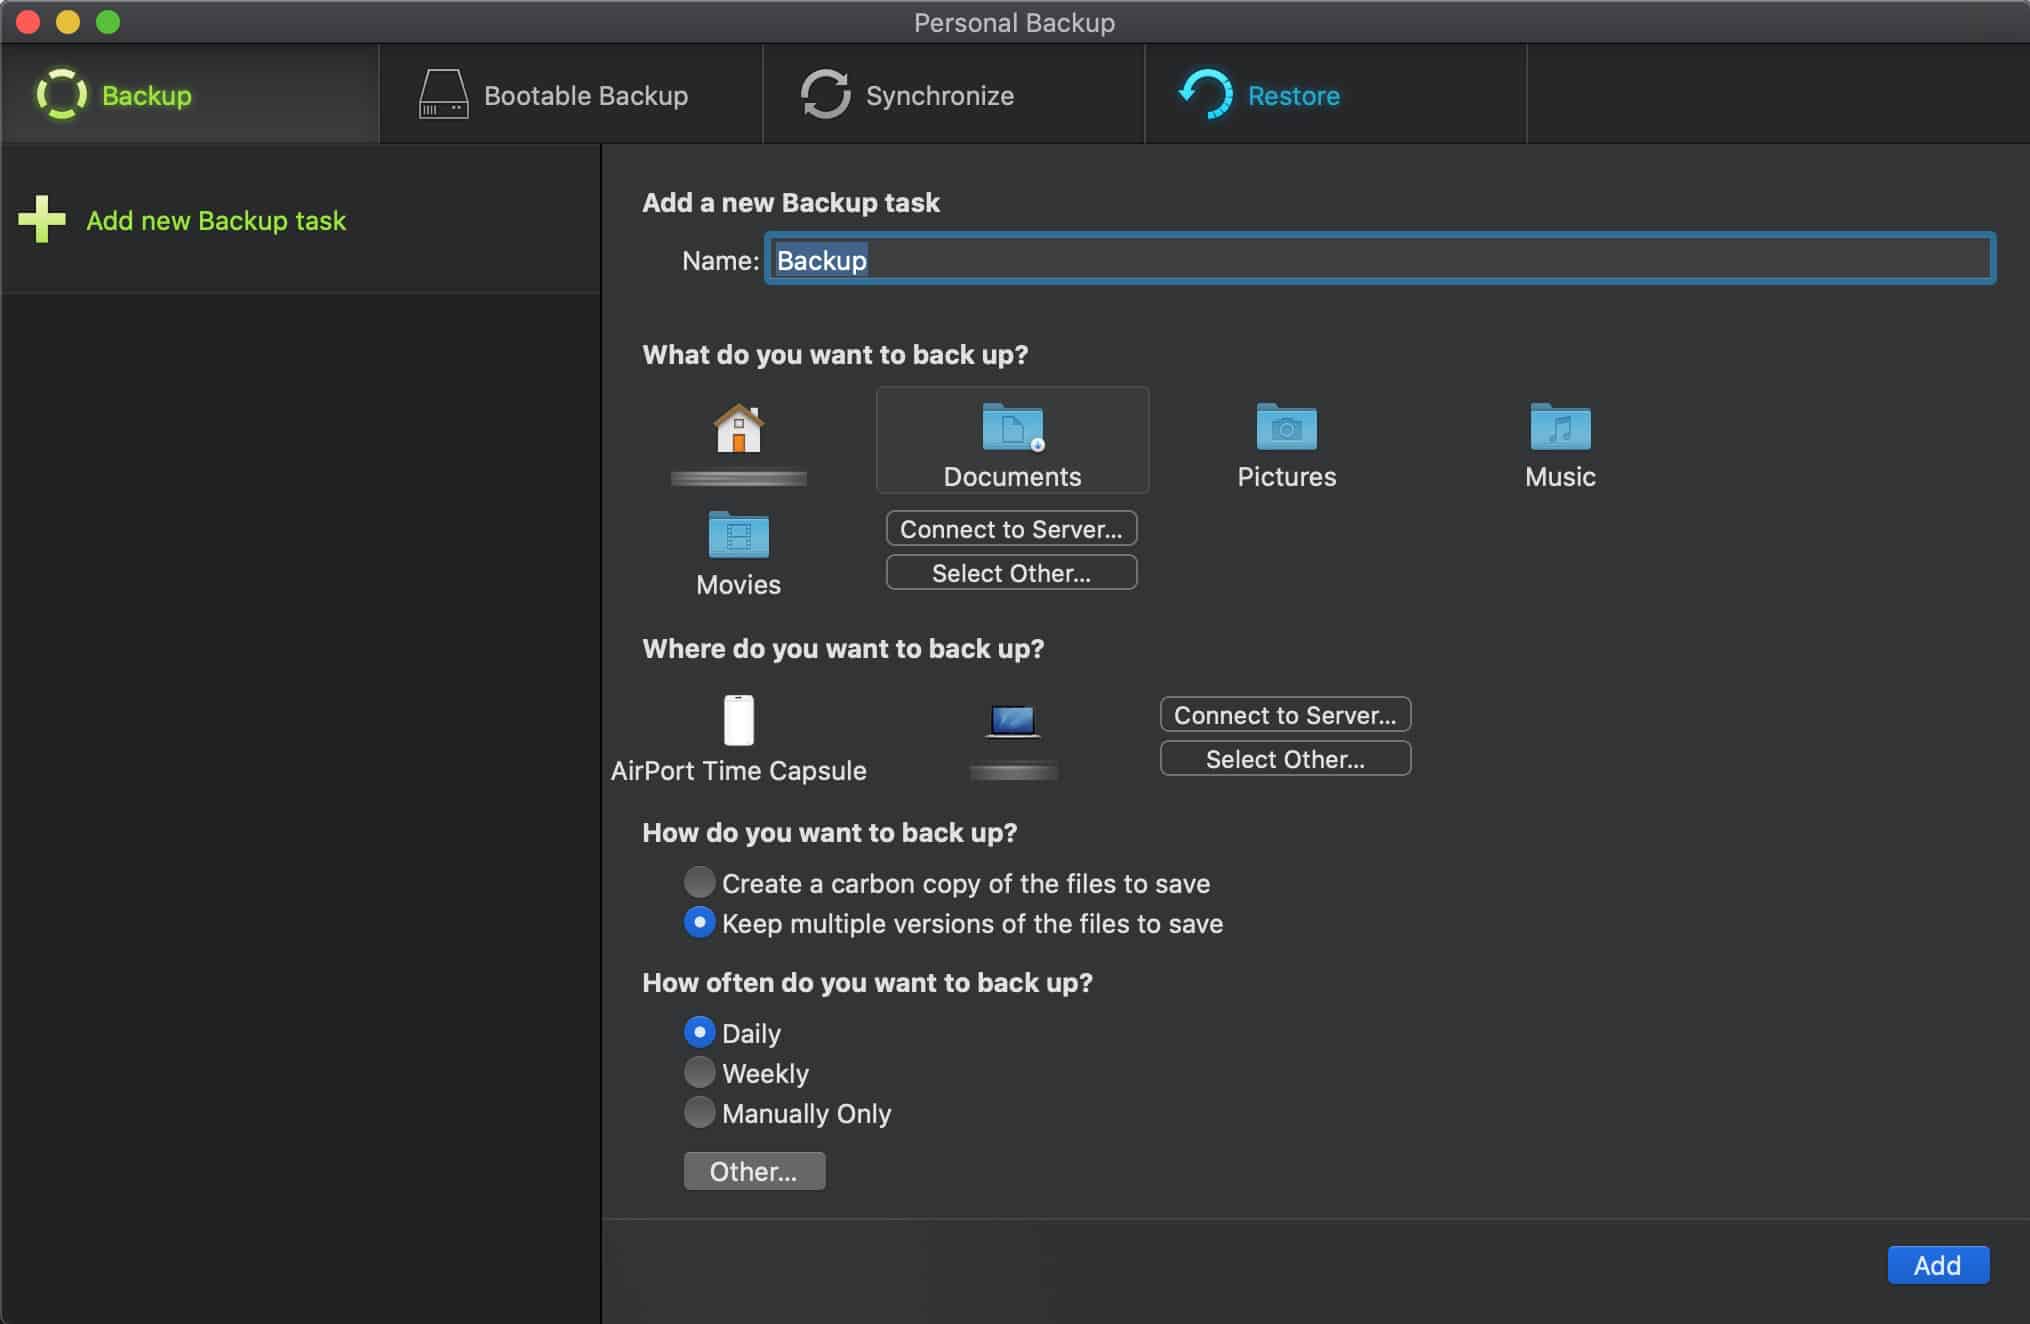
Task: Open the Synchronize tab
Action: coord(953,95)
